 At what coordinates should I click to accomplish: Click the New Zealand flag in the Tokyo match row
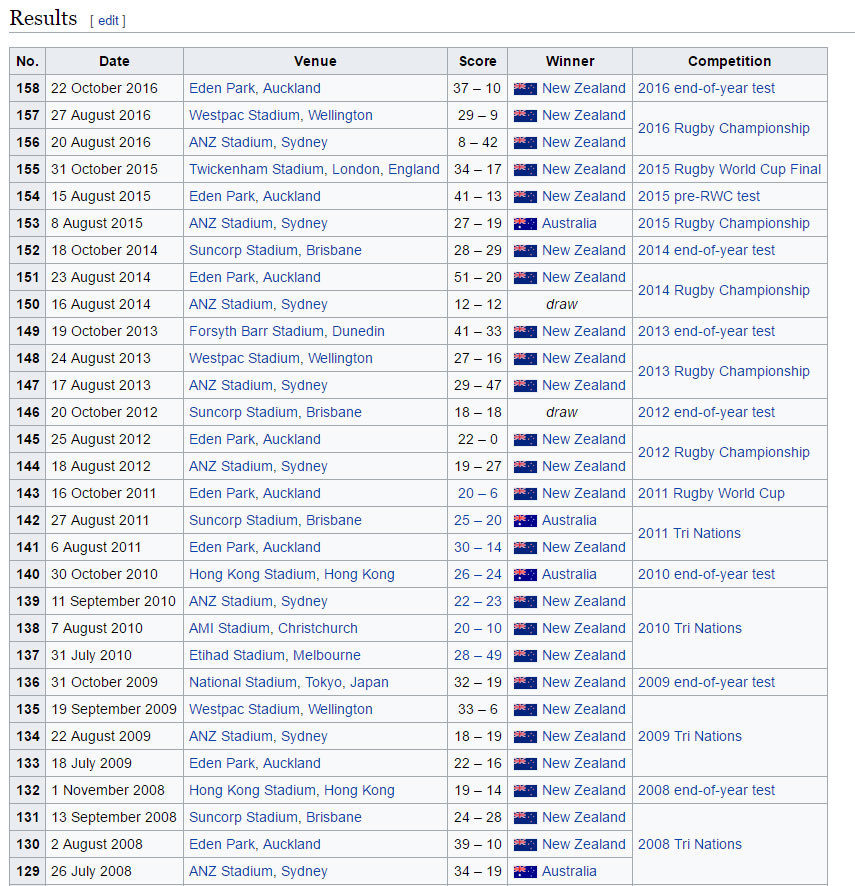click(x=525, y=682)
